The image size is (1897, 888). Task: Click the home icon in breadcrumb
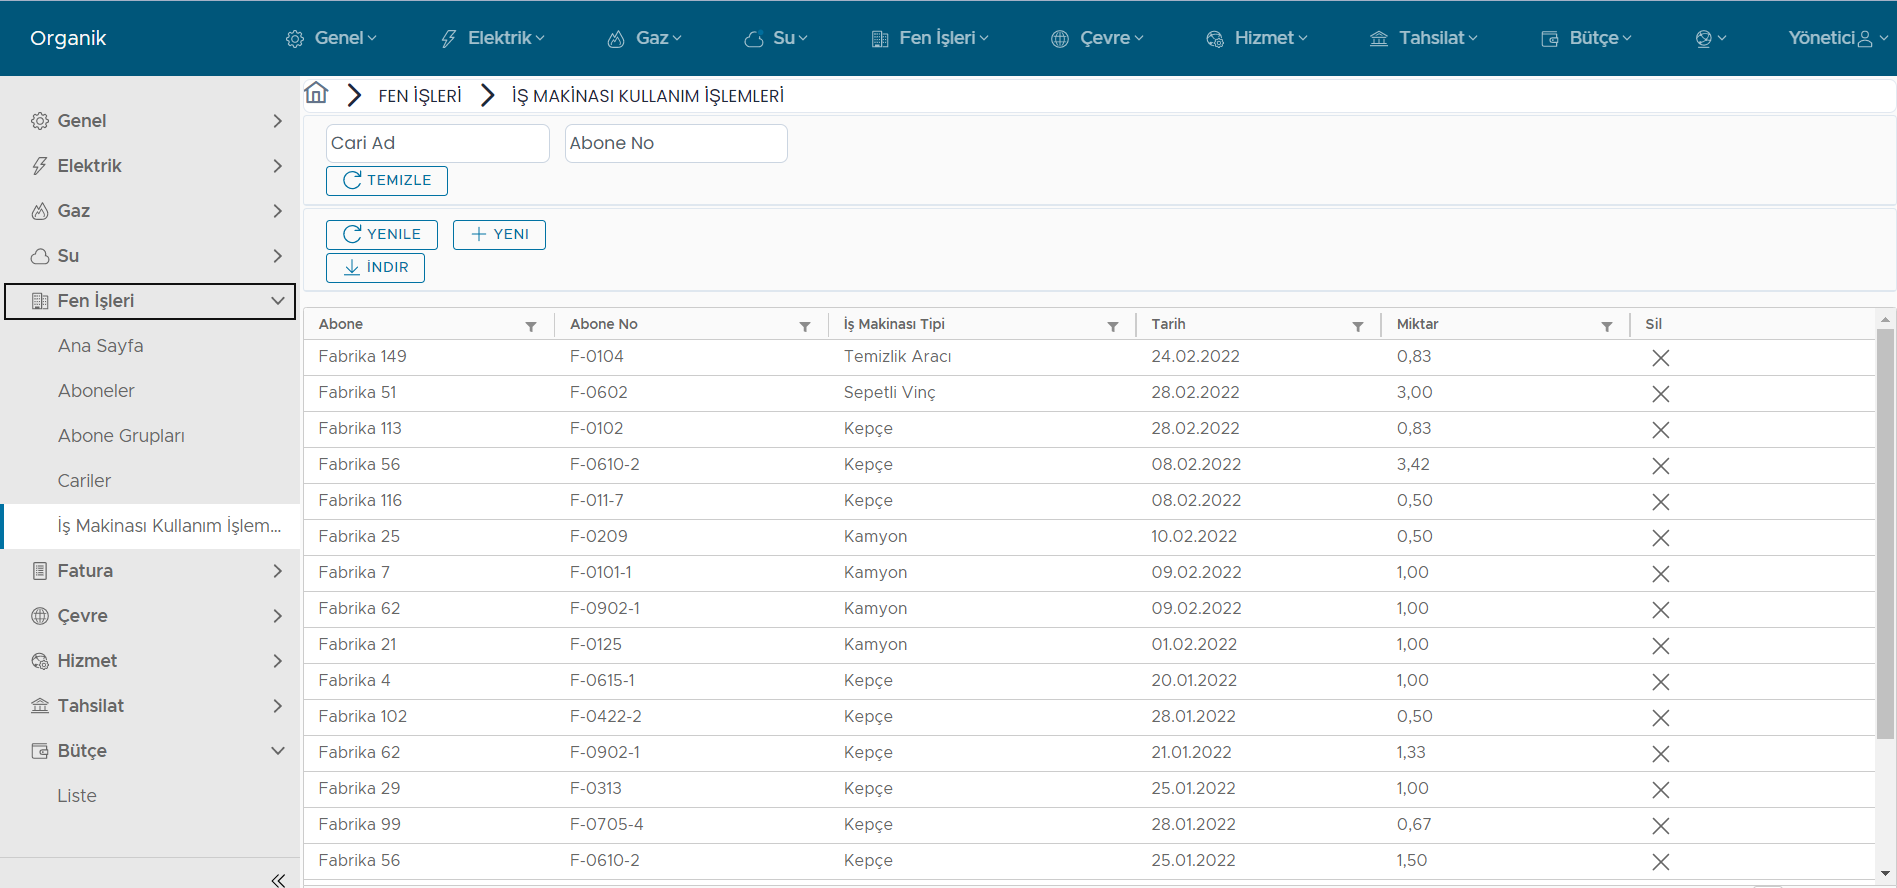click(316, 94)
